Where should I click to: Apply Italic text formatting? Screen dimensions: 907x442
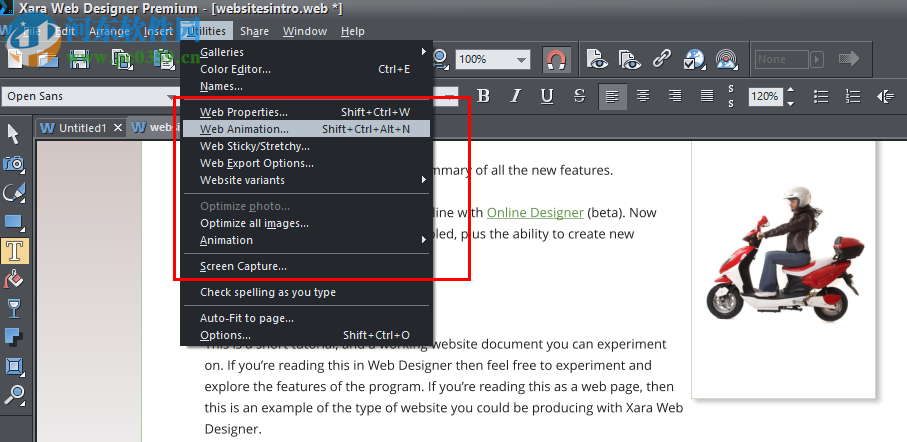pyautogui.click(x=515, y=96)
